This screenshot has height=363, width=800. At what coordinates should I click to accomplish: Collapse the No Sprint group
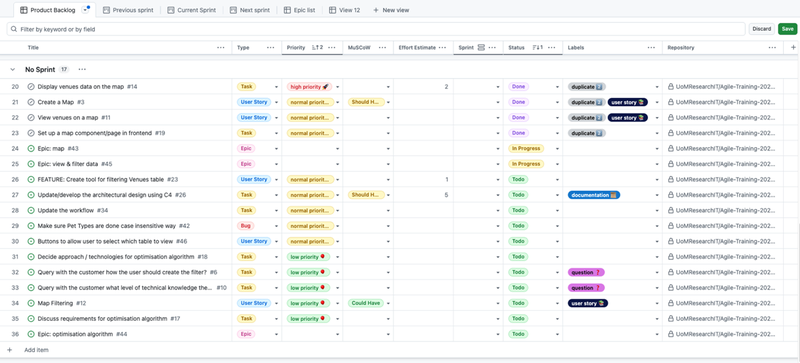(12, 69)
